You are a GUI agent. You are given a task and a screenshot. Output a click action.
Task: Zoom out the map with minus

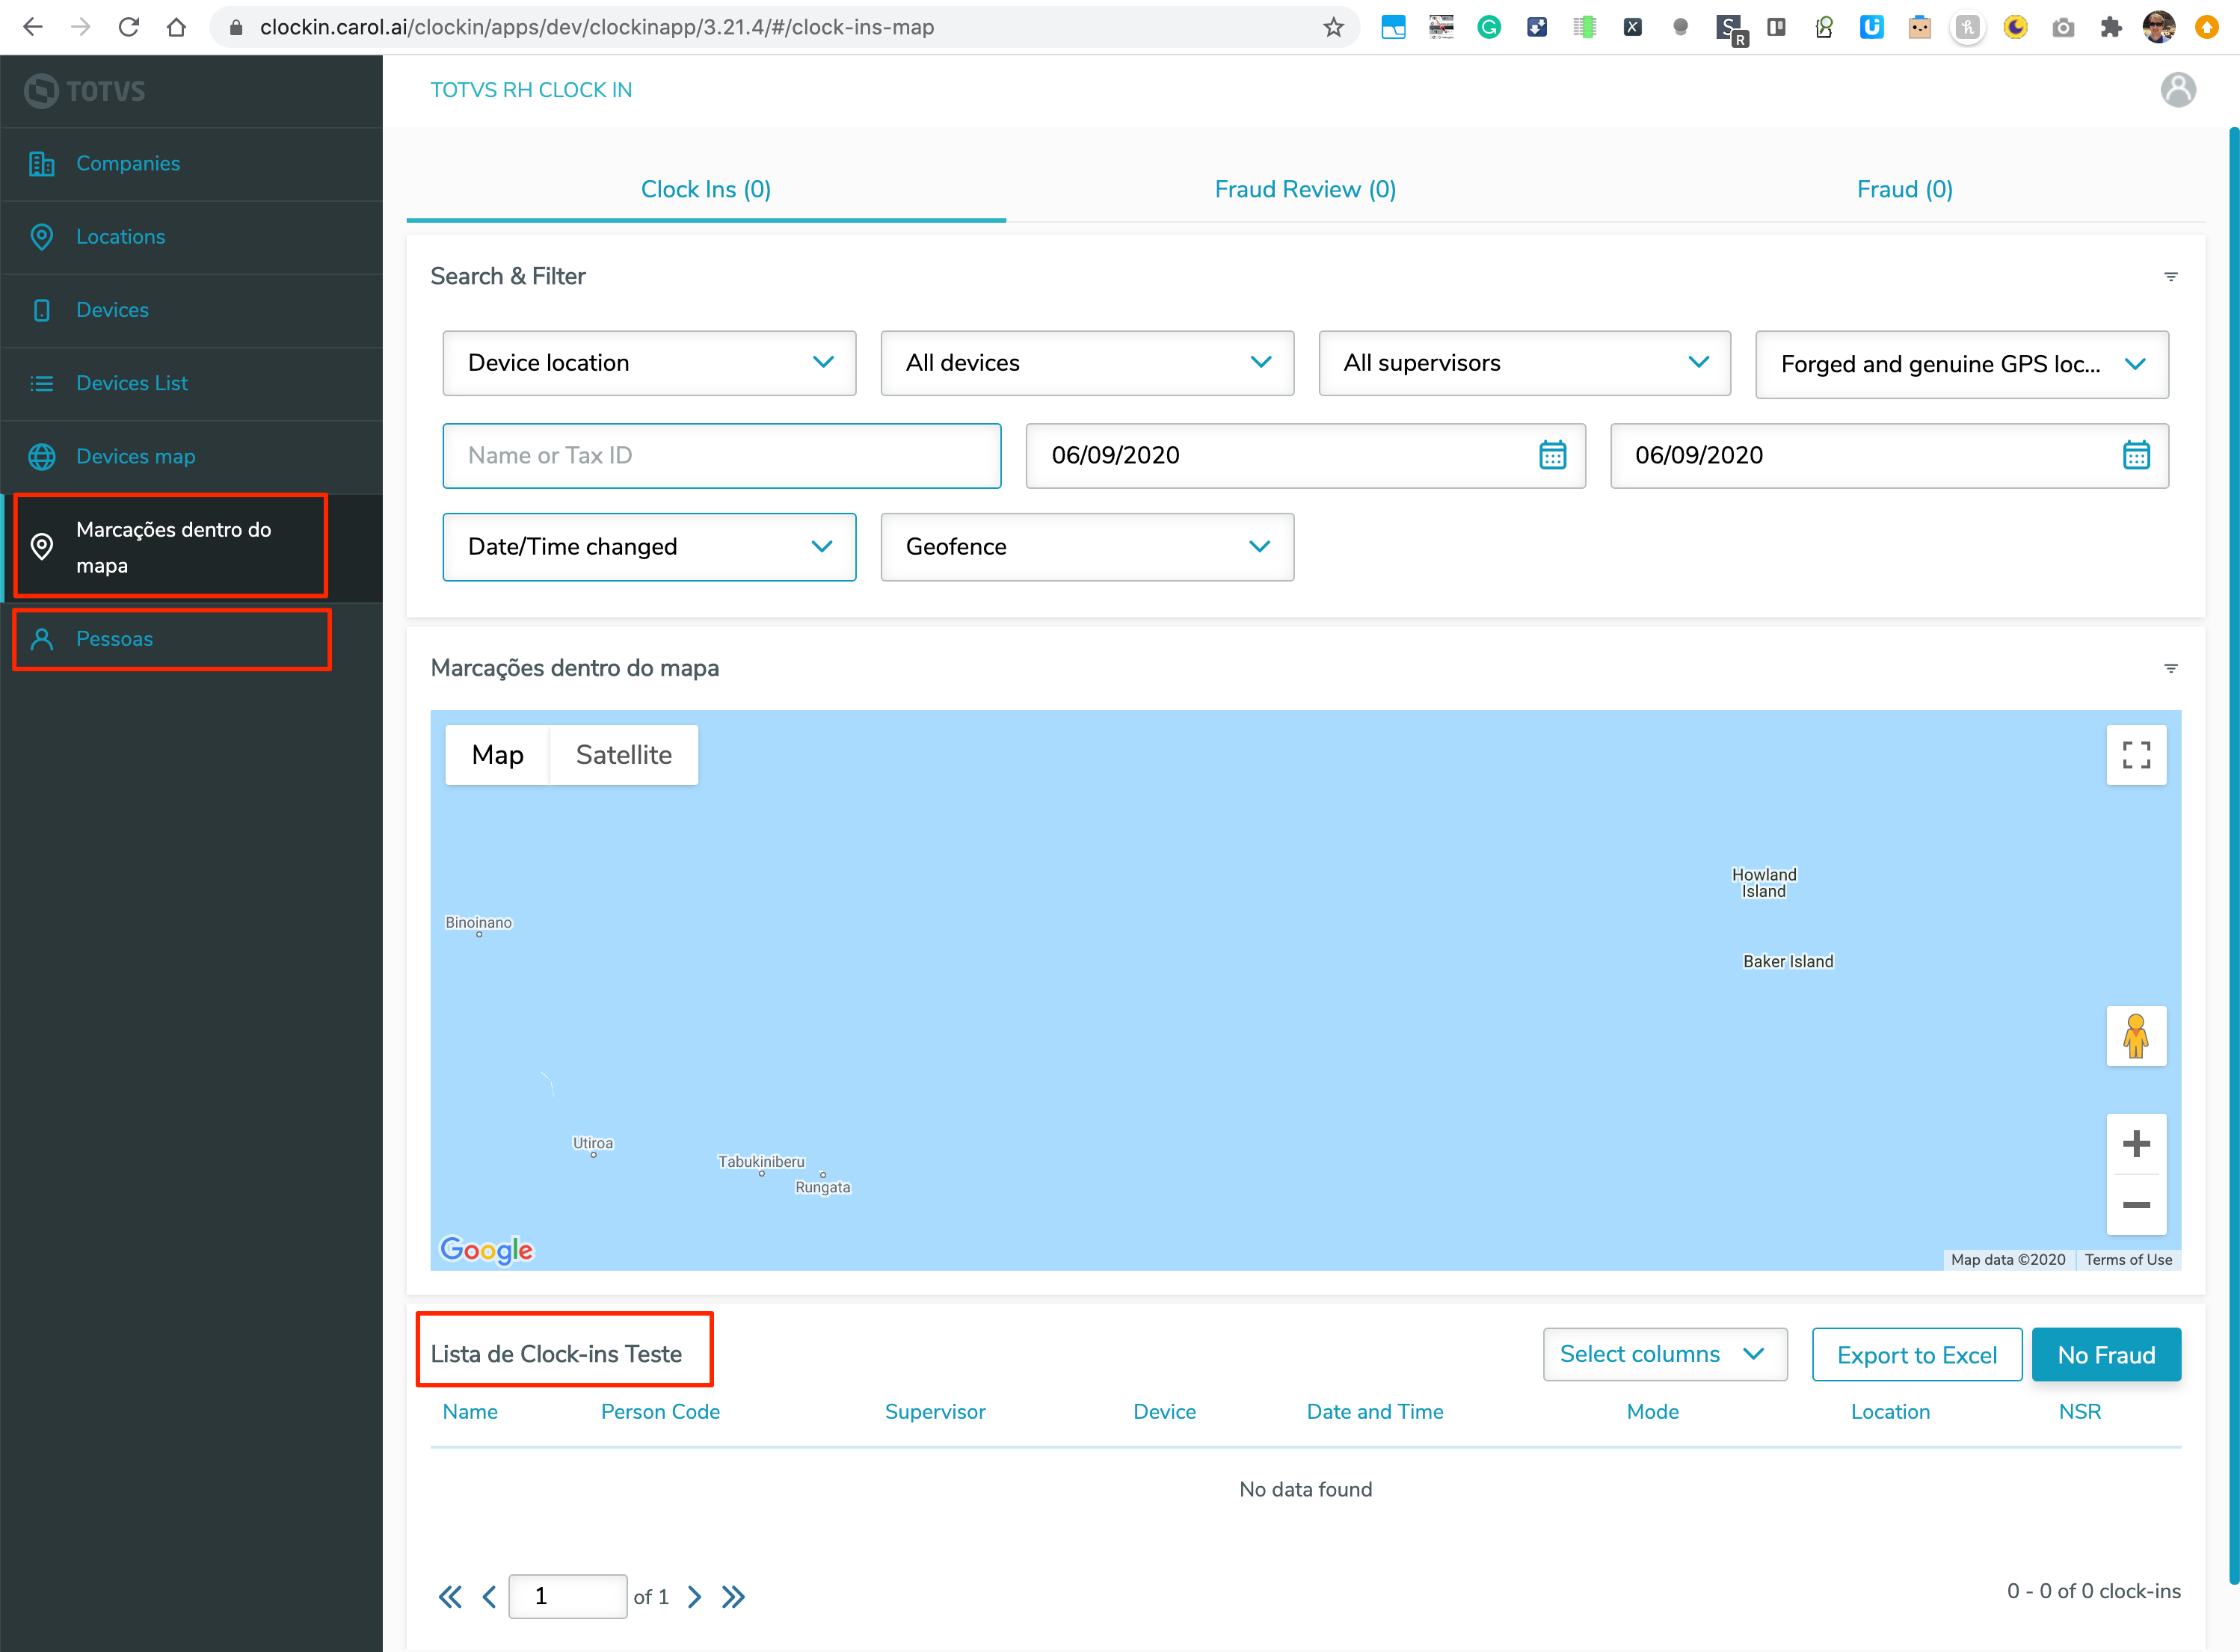tap(2136, 1205)
